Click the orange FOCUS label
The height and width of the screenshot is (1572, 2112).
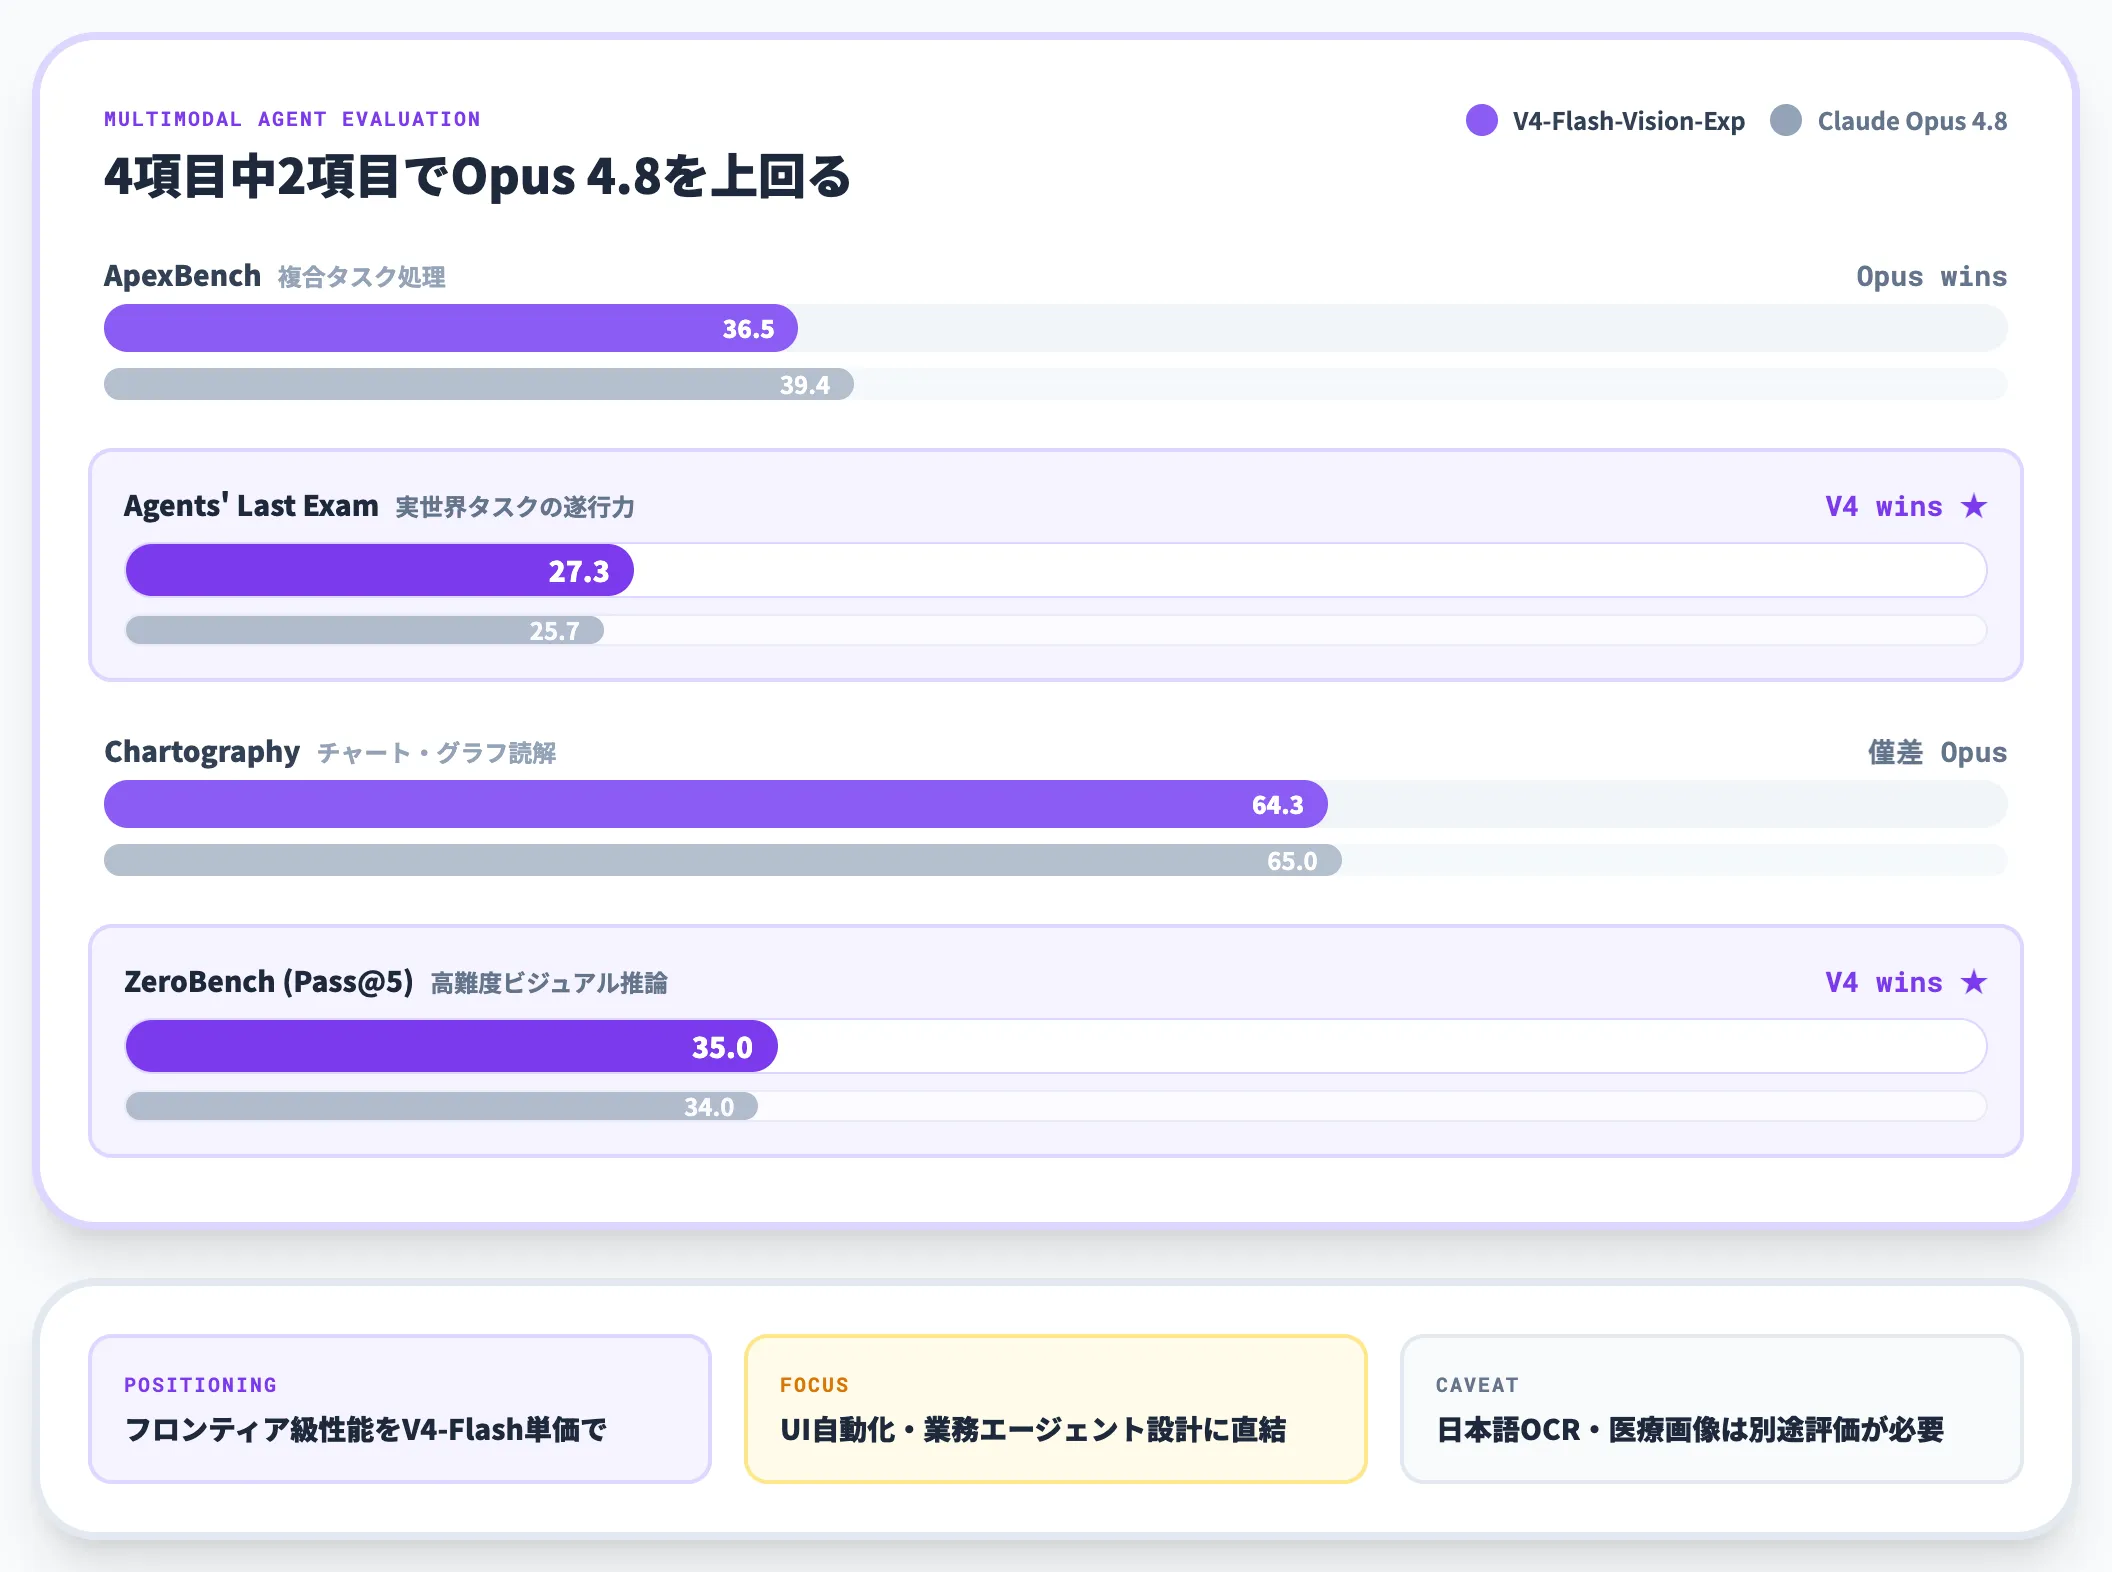coord(814,1385)
